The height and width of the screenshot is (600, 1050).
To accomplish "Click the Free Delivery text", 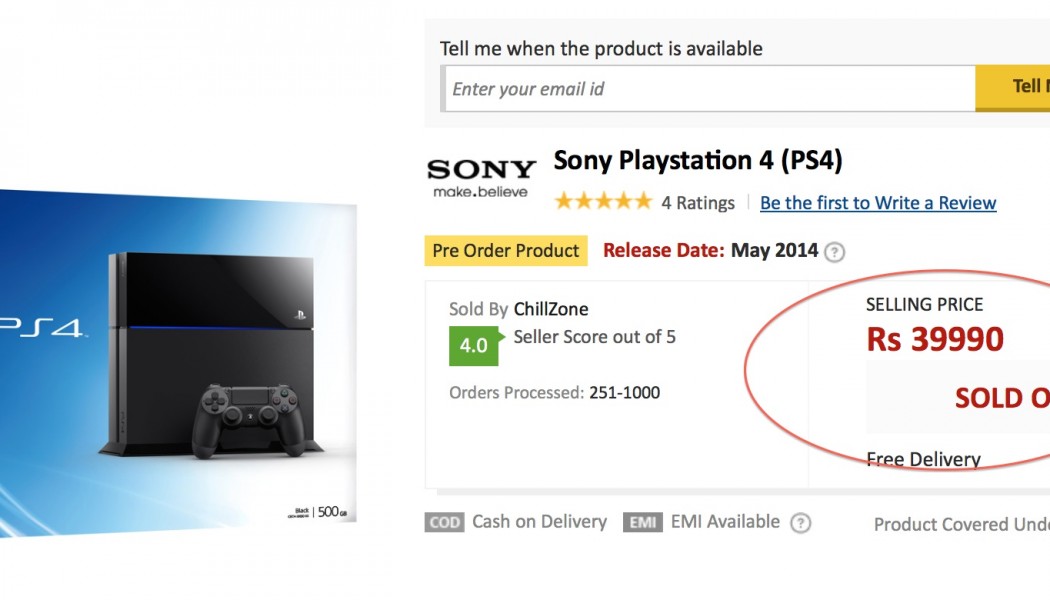I will click(923, 460).
